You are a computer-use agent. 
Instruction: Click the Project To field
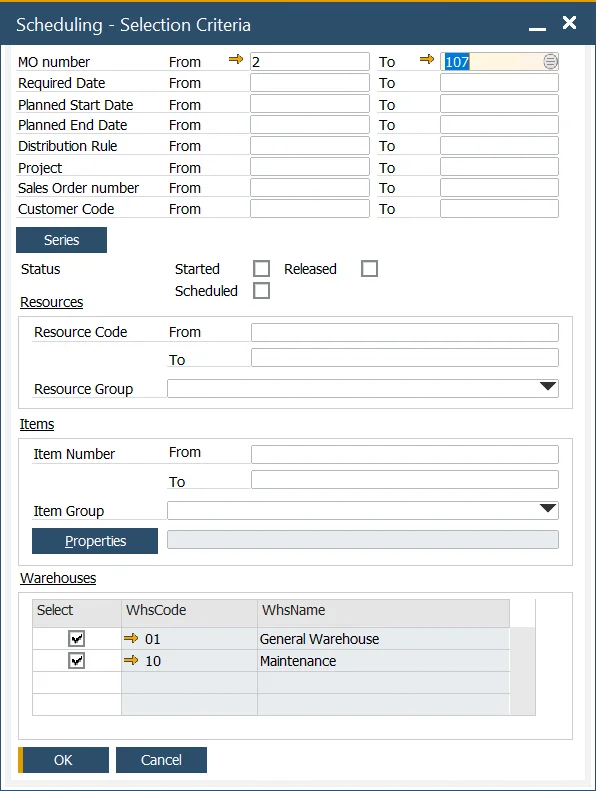pyautogui.click(x=499, y=166)
